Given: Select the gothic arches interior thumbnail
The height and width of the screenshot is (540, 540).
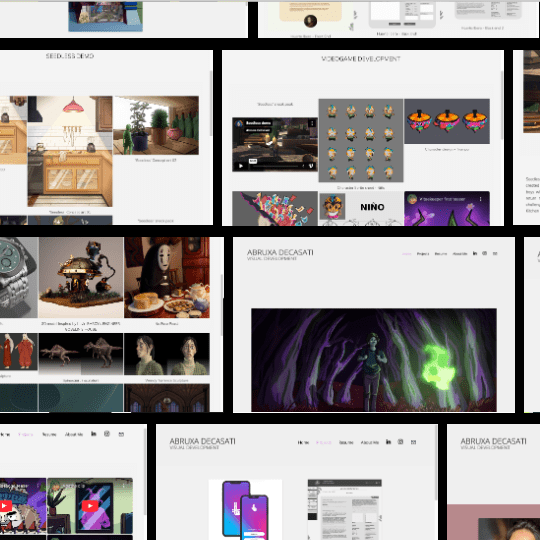Looking at the screenshot, I should 167,398.
